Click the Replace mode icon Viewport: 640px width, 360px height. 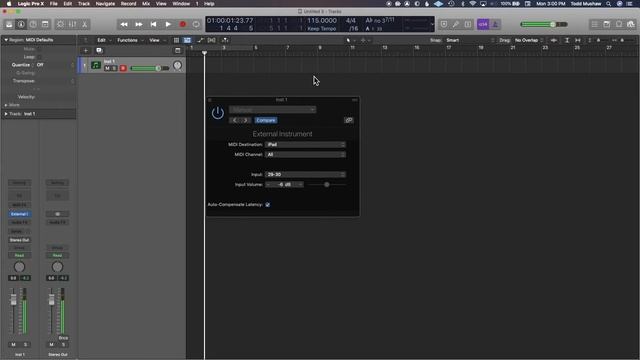(444, 24)
